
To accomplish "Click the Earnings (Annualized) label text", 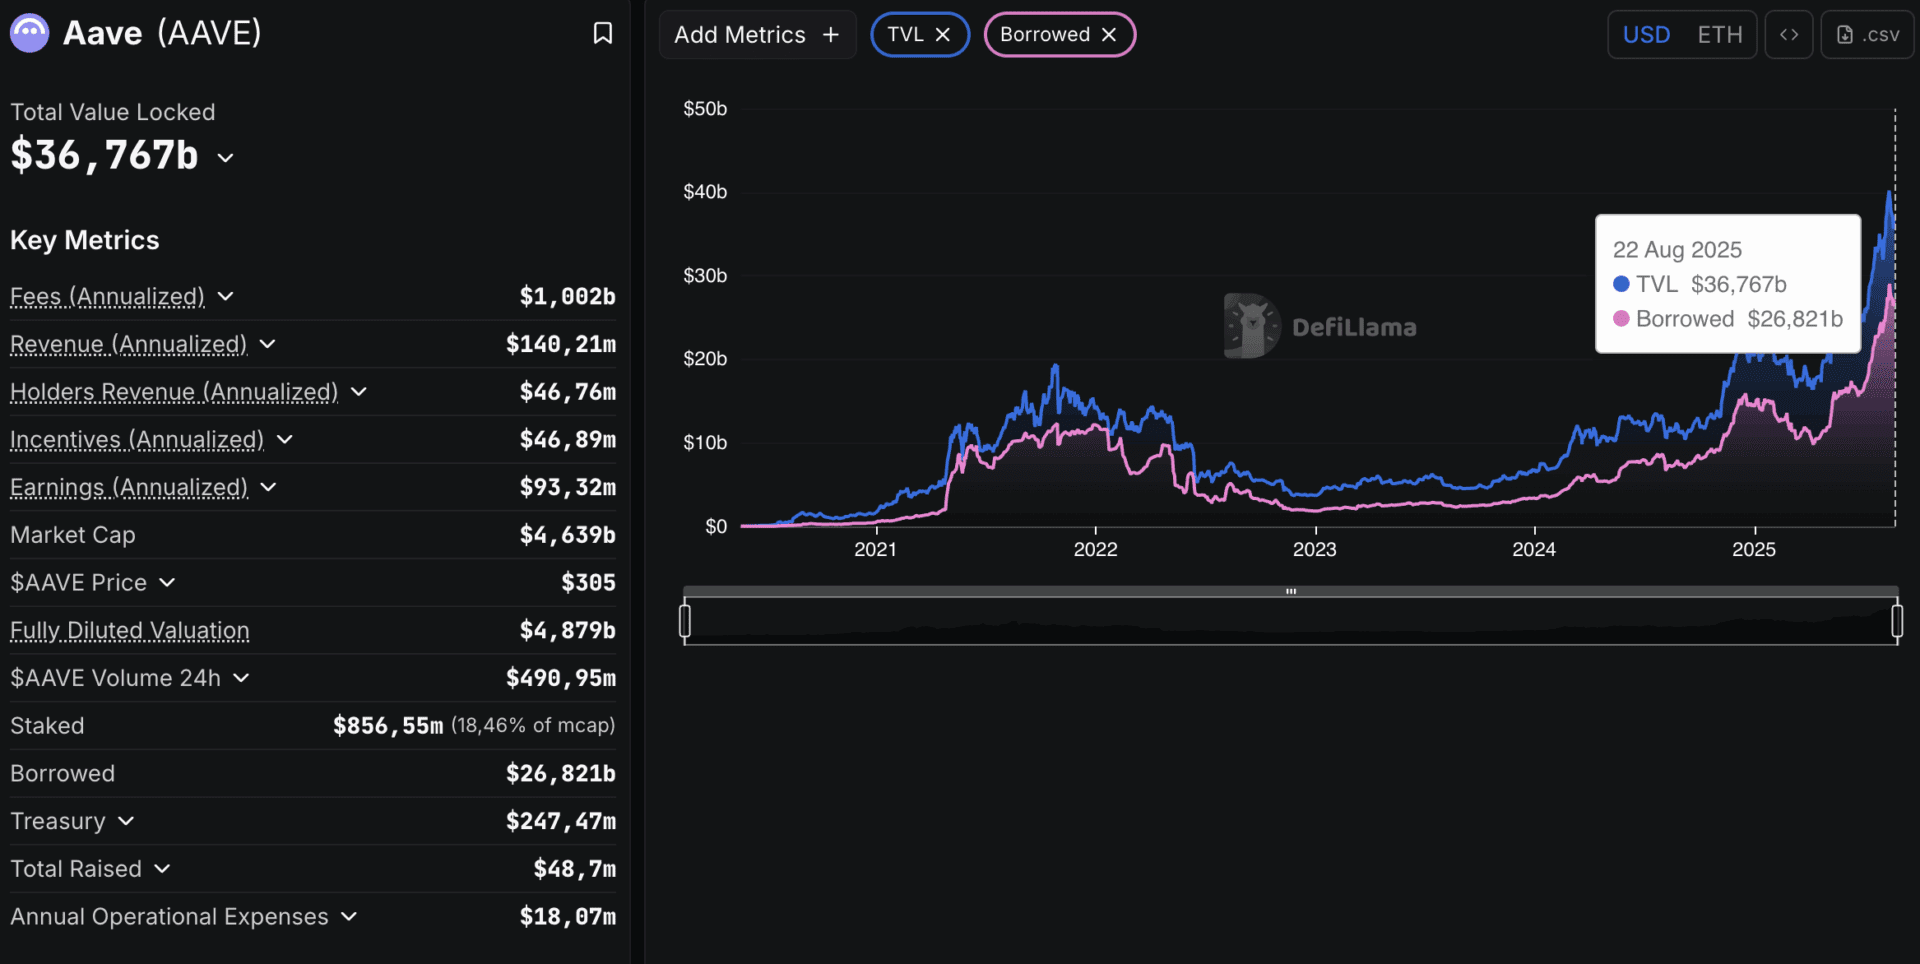I will [129, 487].
